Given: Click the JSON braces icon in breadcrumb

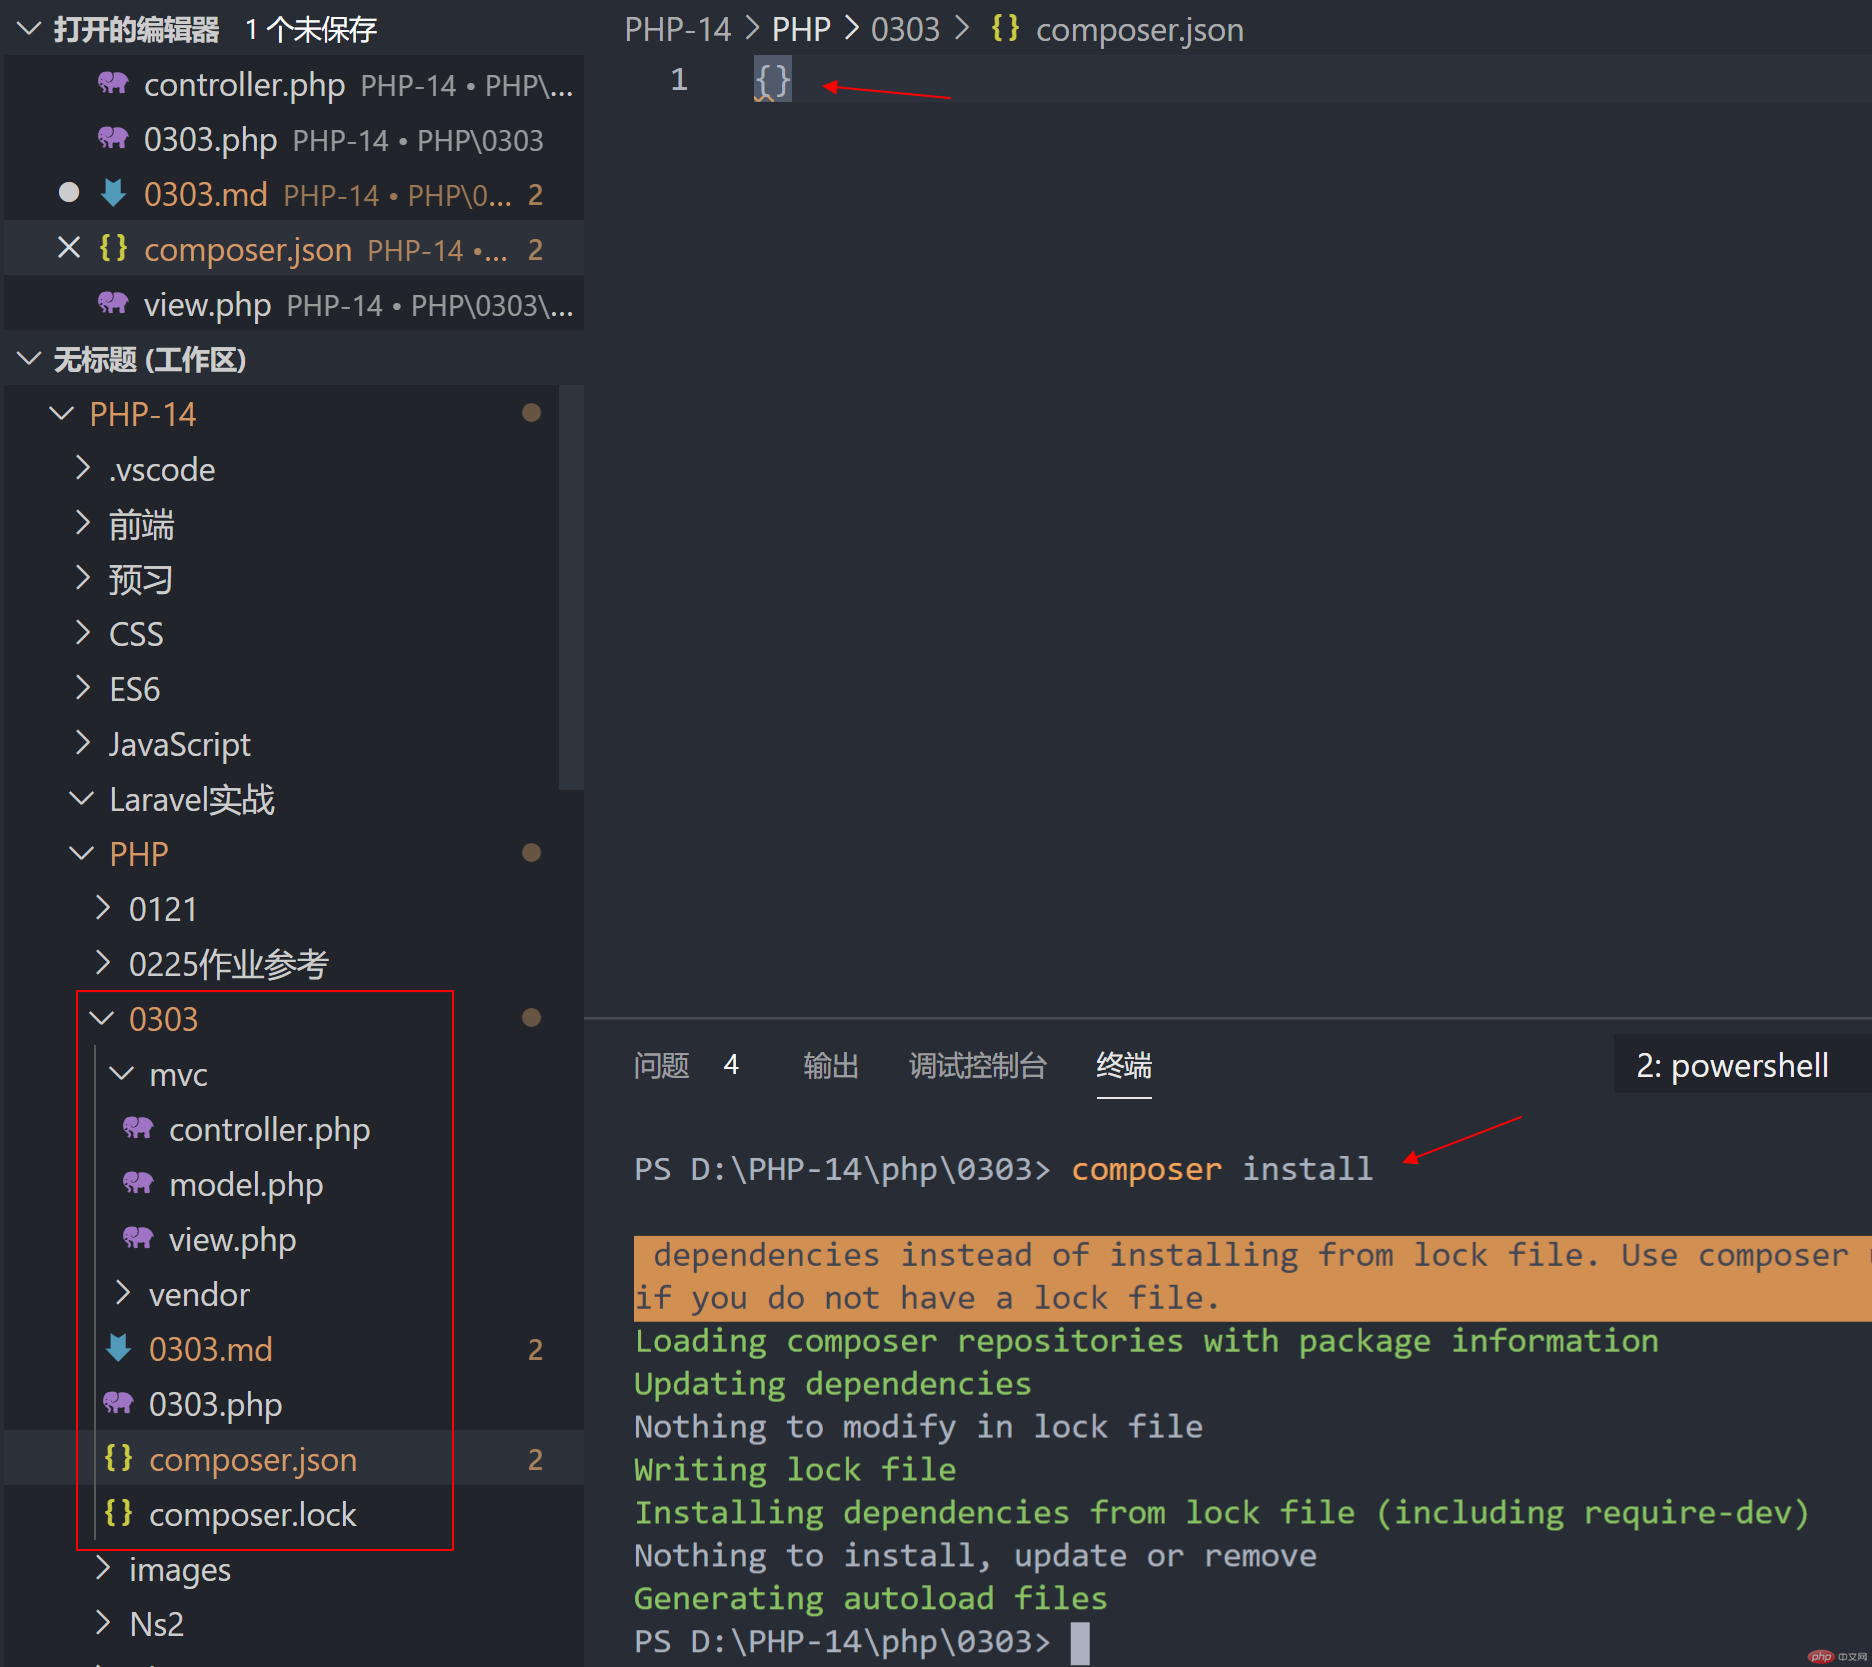Looking at the screenshot, I should pyautogui.click(x=1005, y=28).
